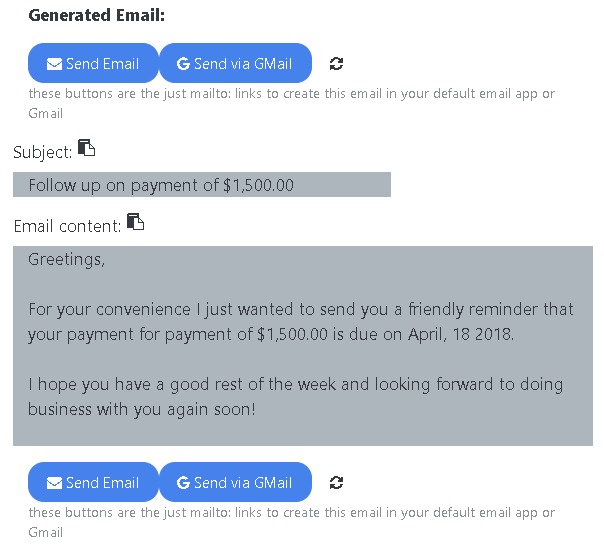Regenerate email using the top refresh icon
The image size is (604, 558).
(x=336, y=64)
